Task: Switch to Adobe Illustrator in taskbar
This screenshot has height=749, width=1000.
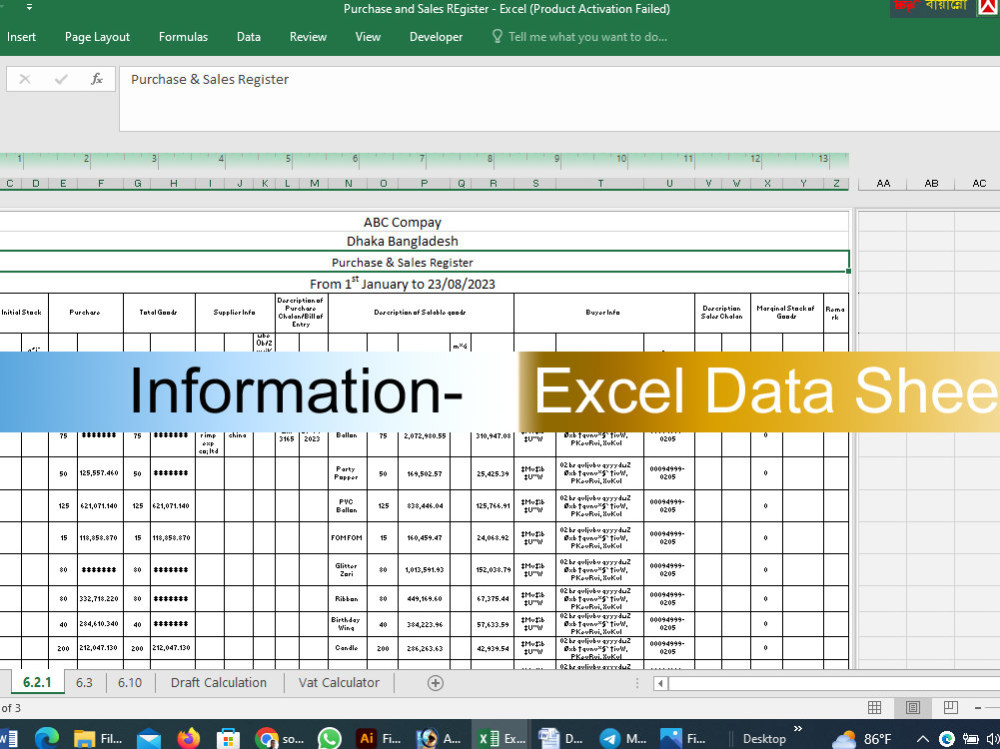Action: (x=379, y=739)
